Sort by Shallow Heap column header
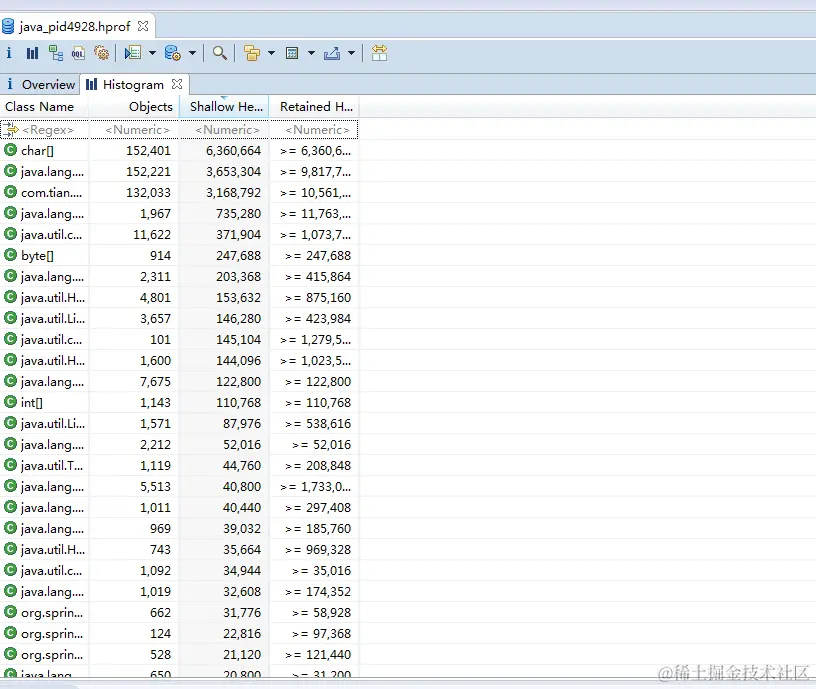The height and width of the screenshot is (689, 816). point(224,107)
